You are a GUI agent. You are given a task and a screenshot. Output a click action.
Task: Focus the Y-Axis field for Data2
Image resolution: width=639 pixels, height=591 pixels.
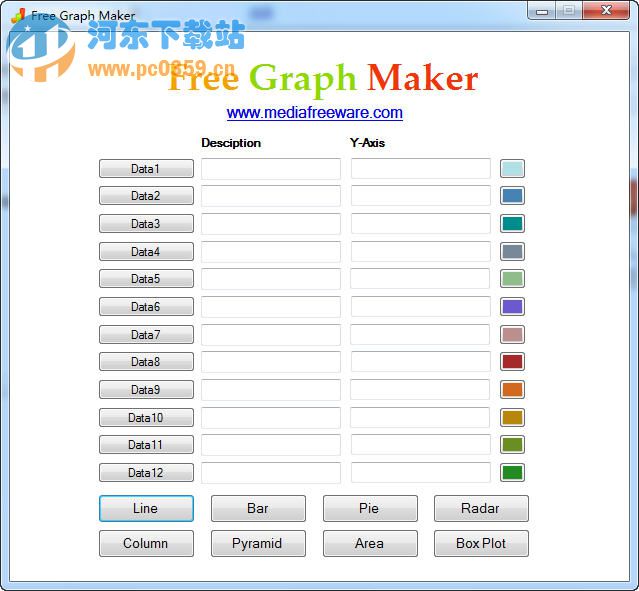coord(421,196)
